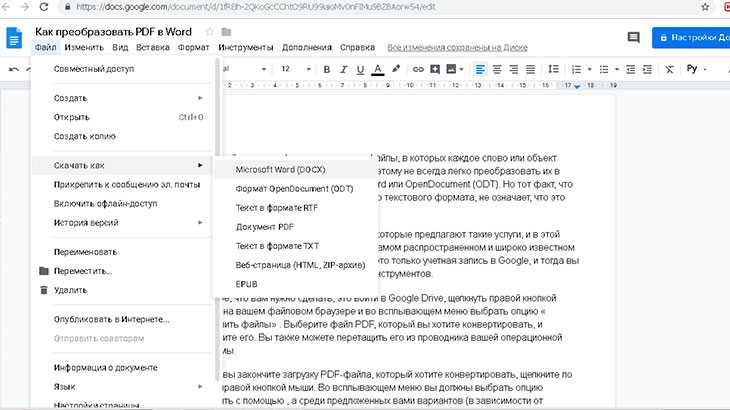Viewport: 730px width, 410px height.
Task: Expand the insert image dropdown arrow
Action: [x=461, y=69]
